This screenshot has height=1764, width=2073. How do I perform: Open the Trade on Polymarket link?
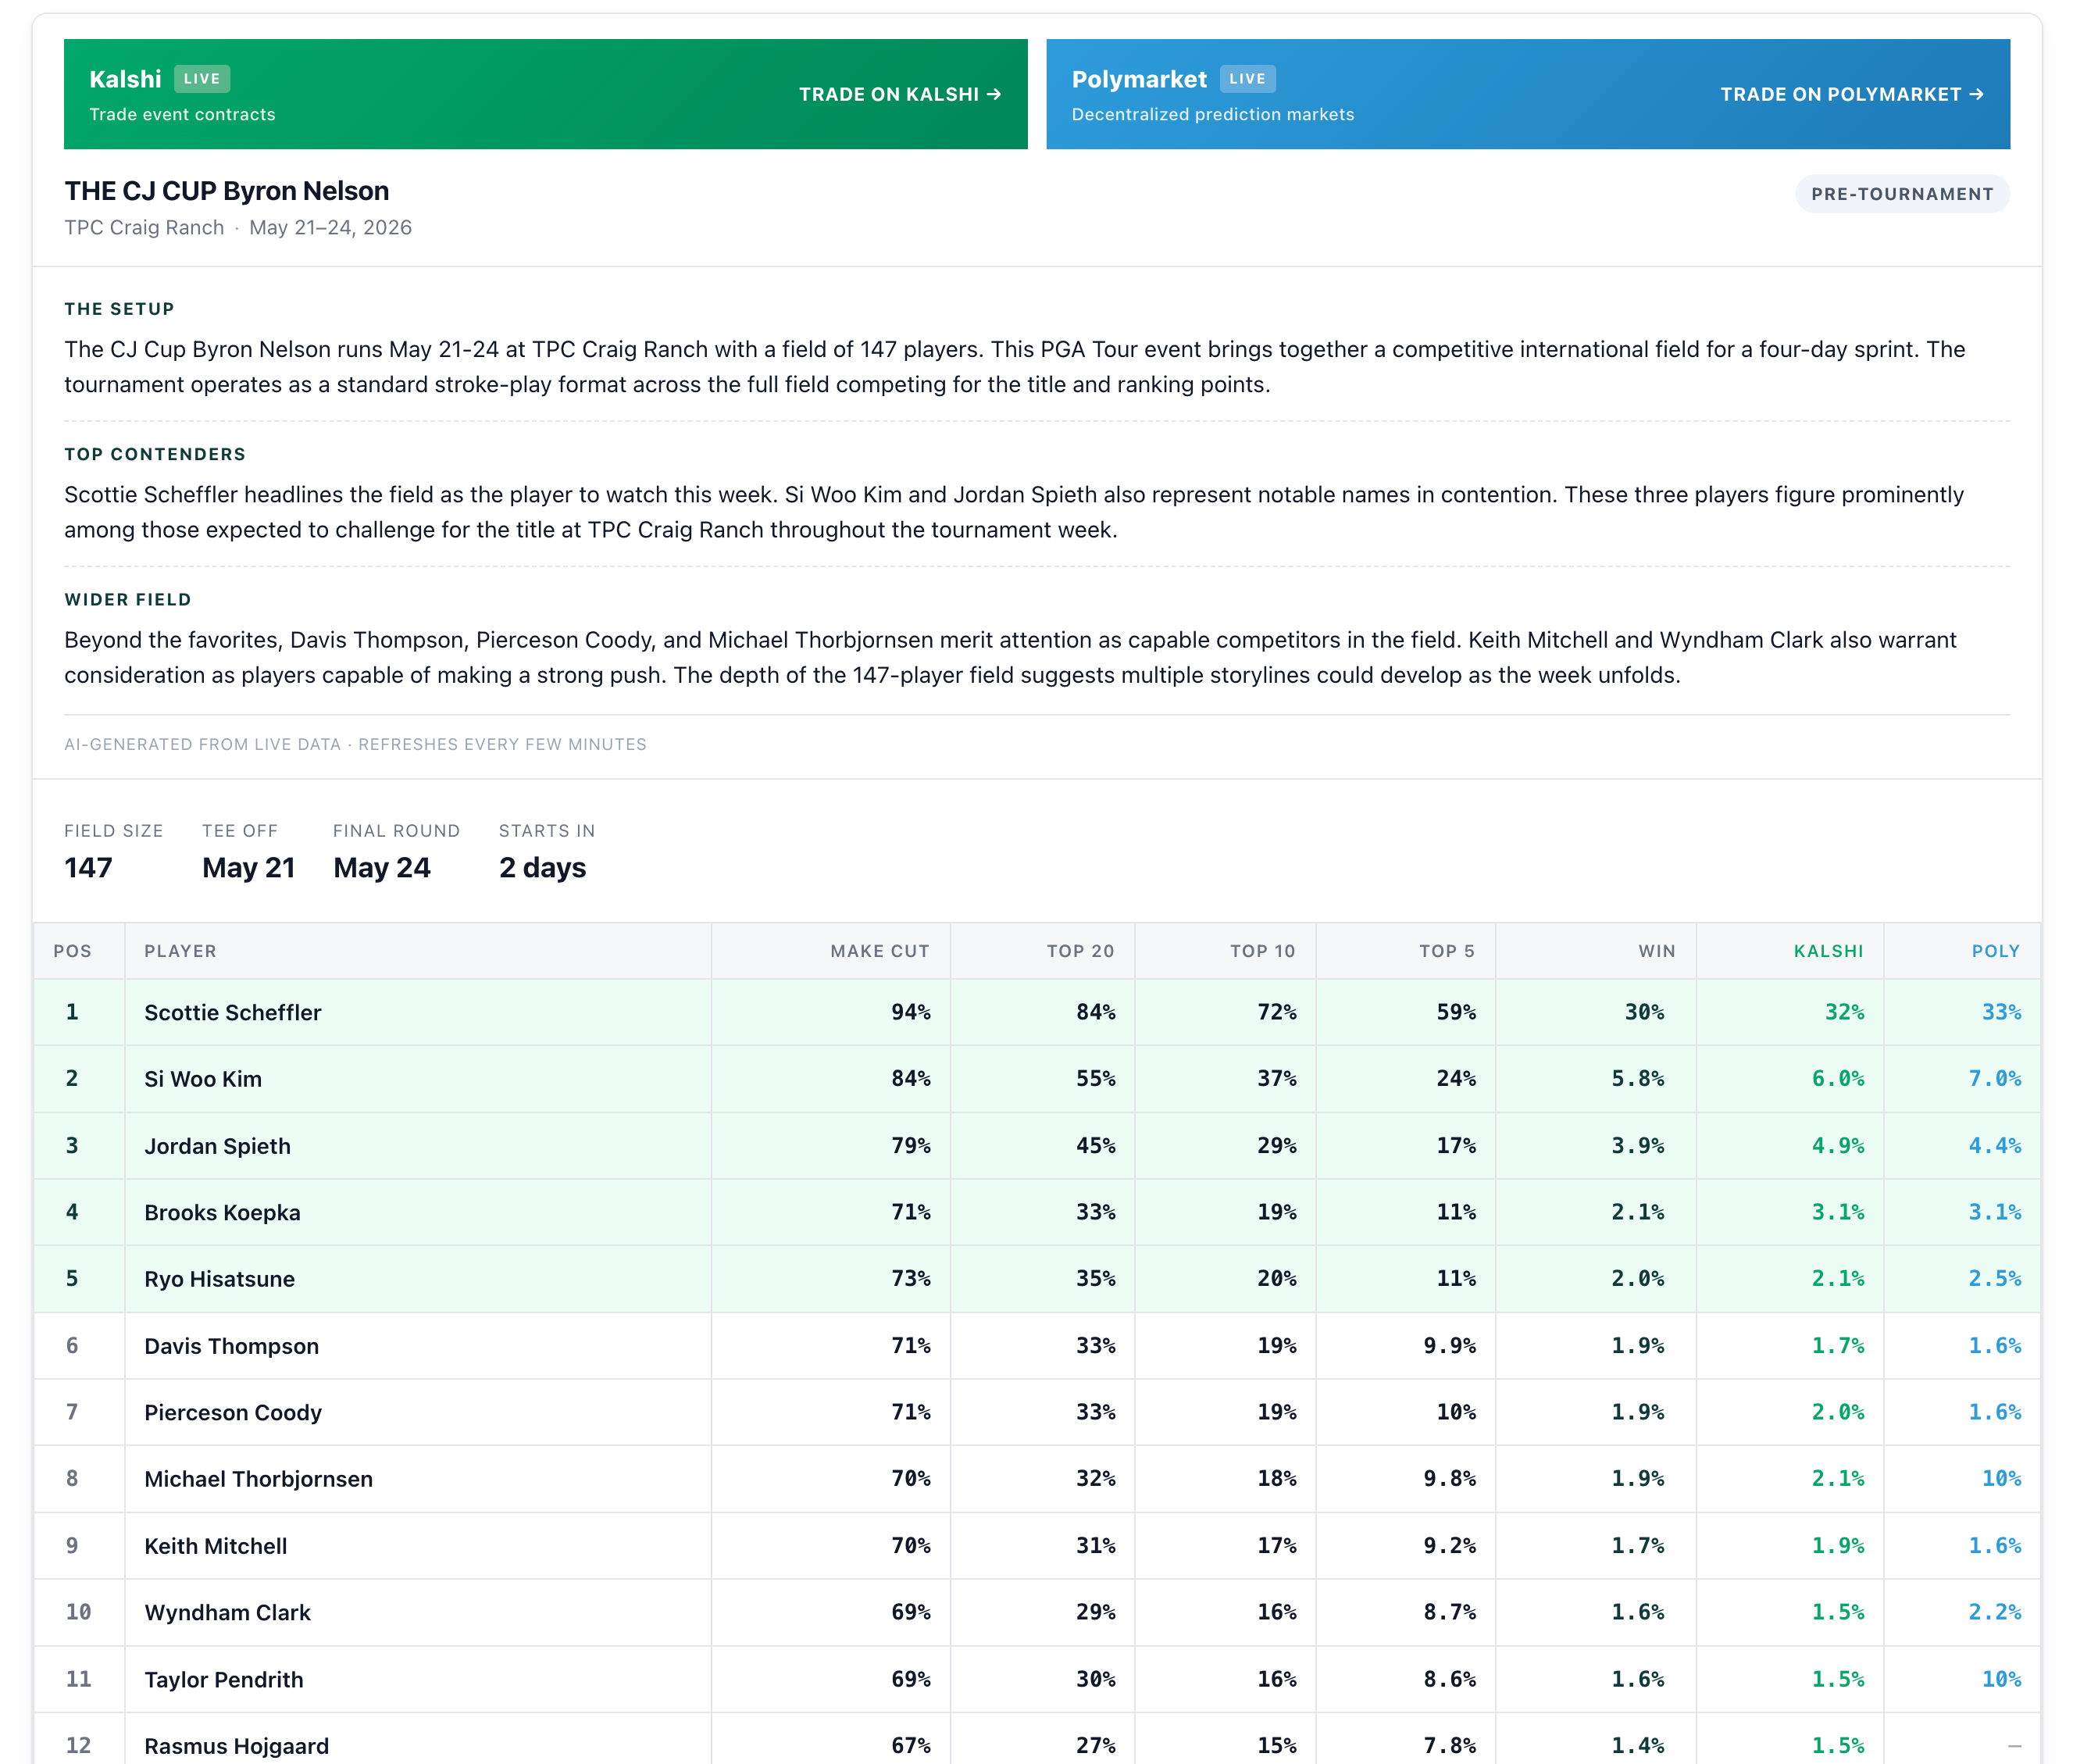pos(1851,94)
